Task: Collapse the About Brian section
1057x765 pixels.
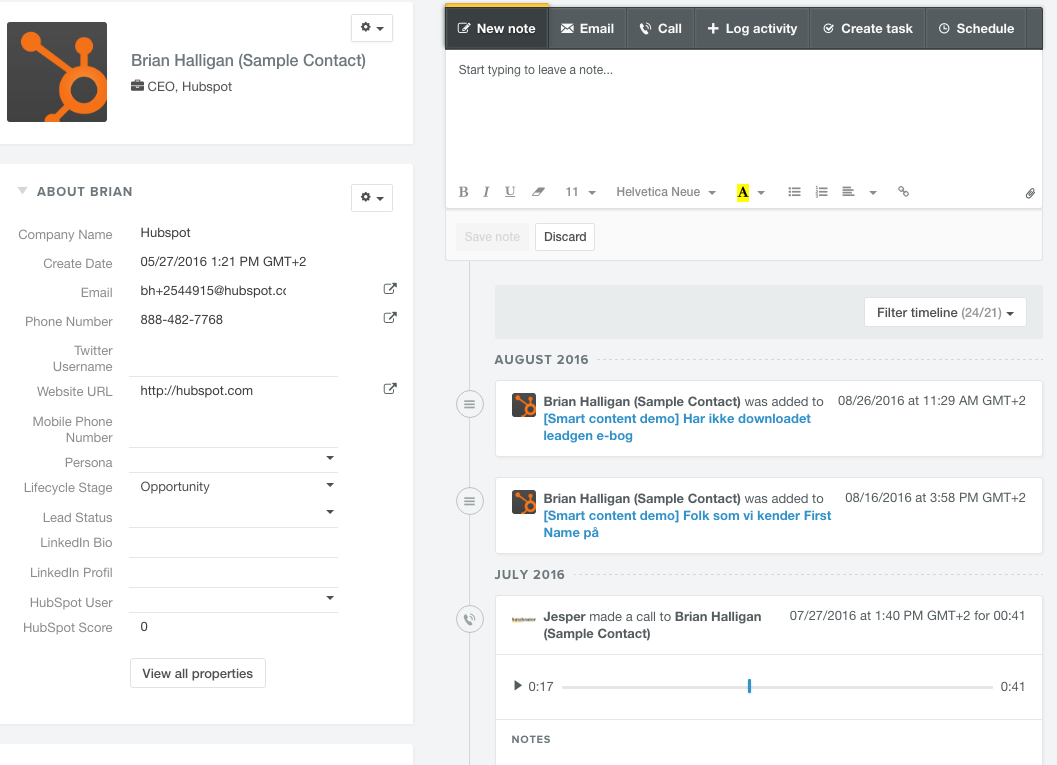Action: tap(23, 191)
